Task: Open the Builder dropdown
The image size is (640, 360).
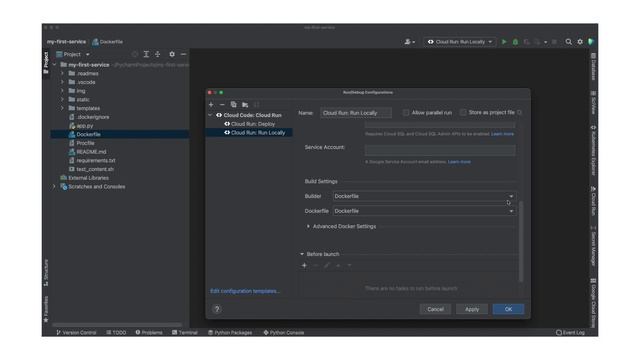Action: (424, 196)
